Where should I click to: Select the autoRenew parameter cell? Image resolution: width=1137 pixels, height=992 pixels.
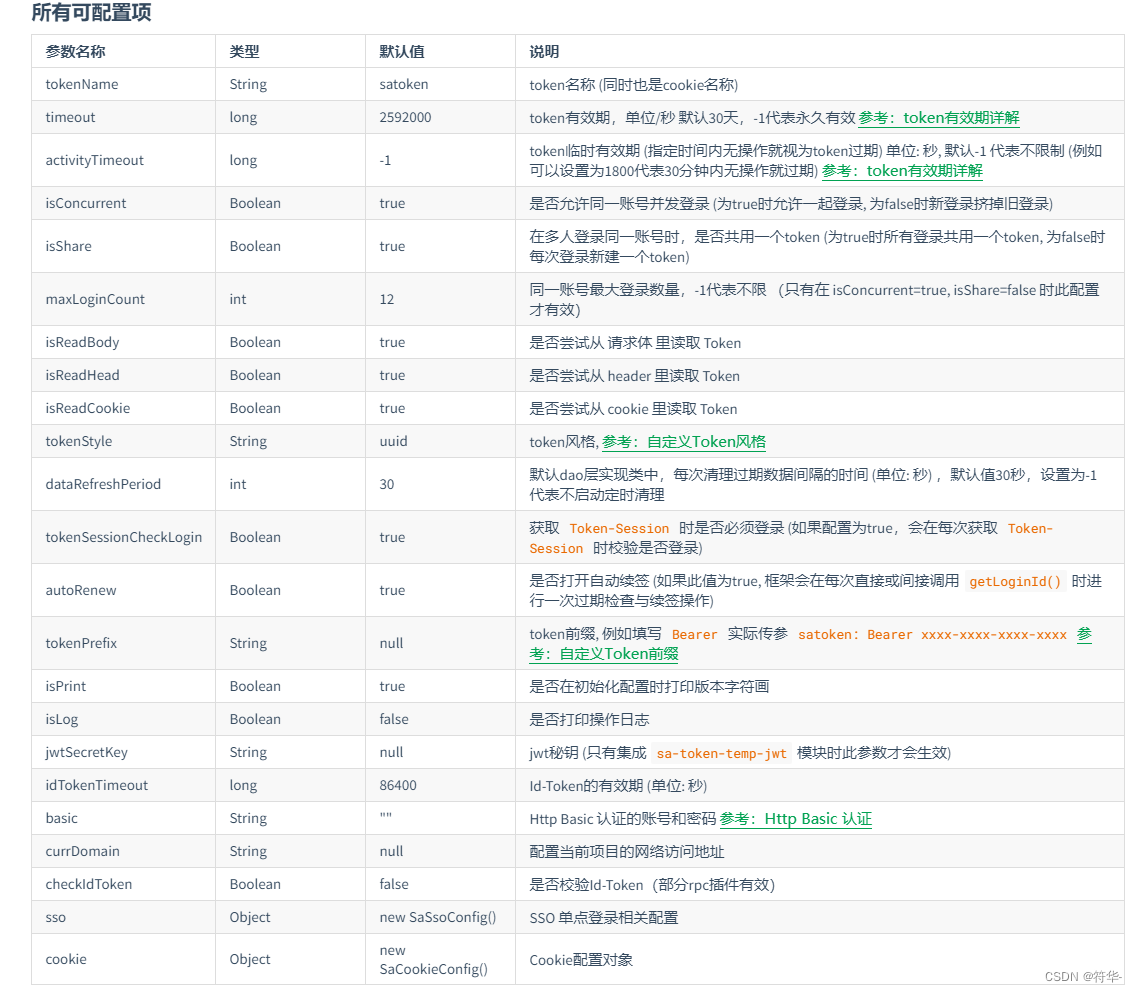coord(123,590)
